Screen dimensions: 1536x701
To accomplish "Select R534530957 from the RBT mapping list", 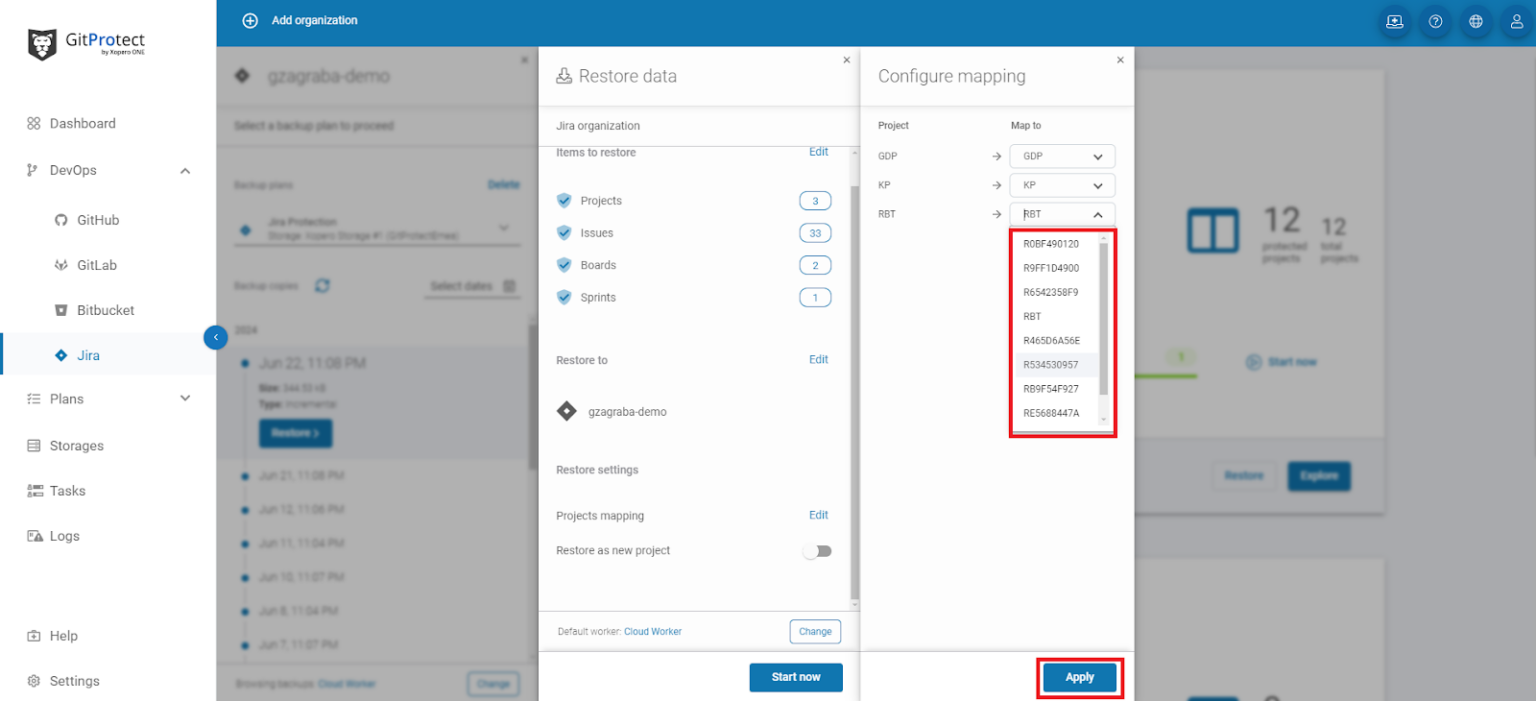I will pyautogui.click(x=1055, y=366).
